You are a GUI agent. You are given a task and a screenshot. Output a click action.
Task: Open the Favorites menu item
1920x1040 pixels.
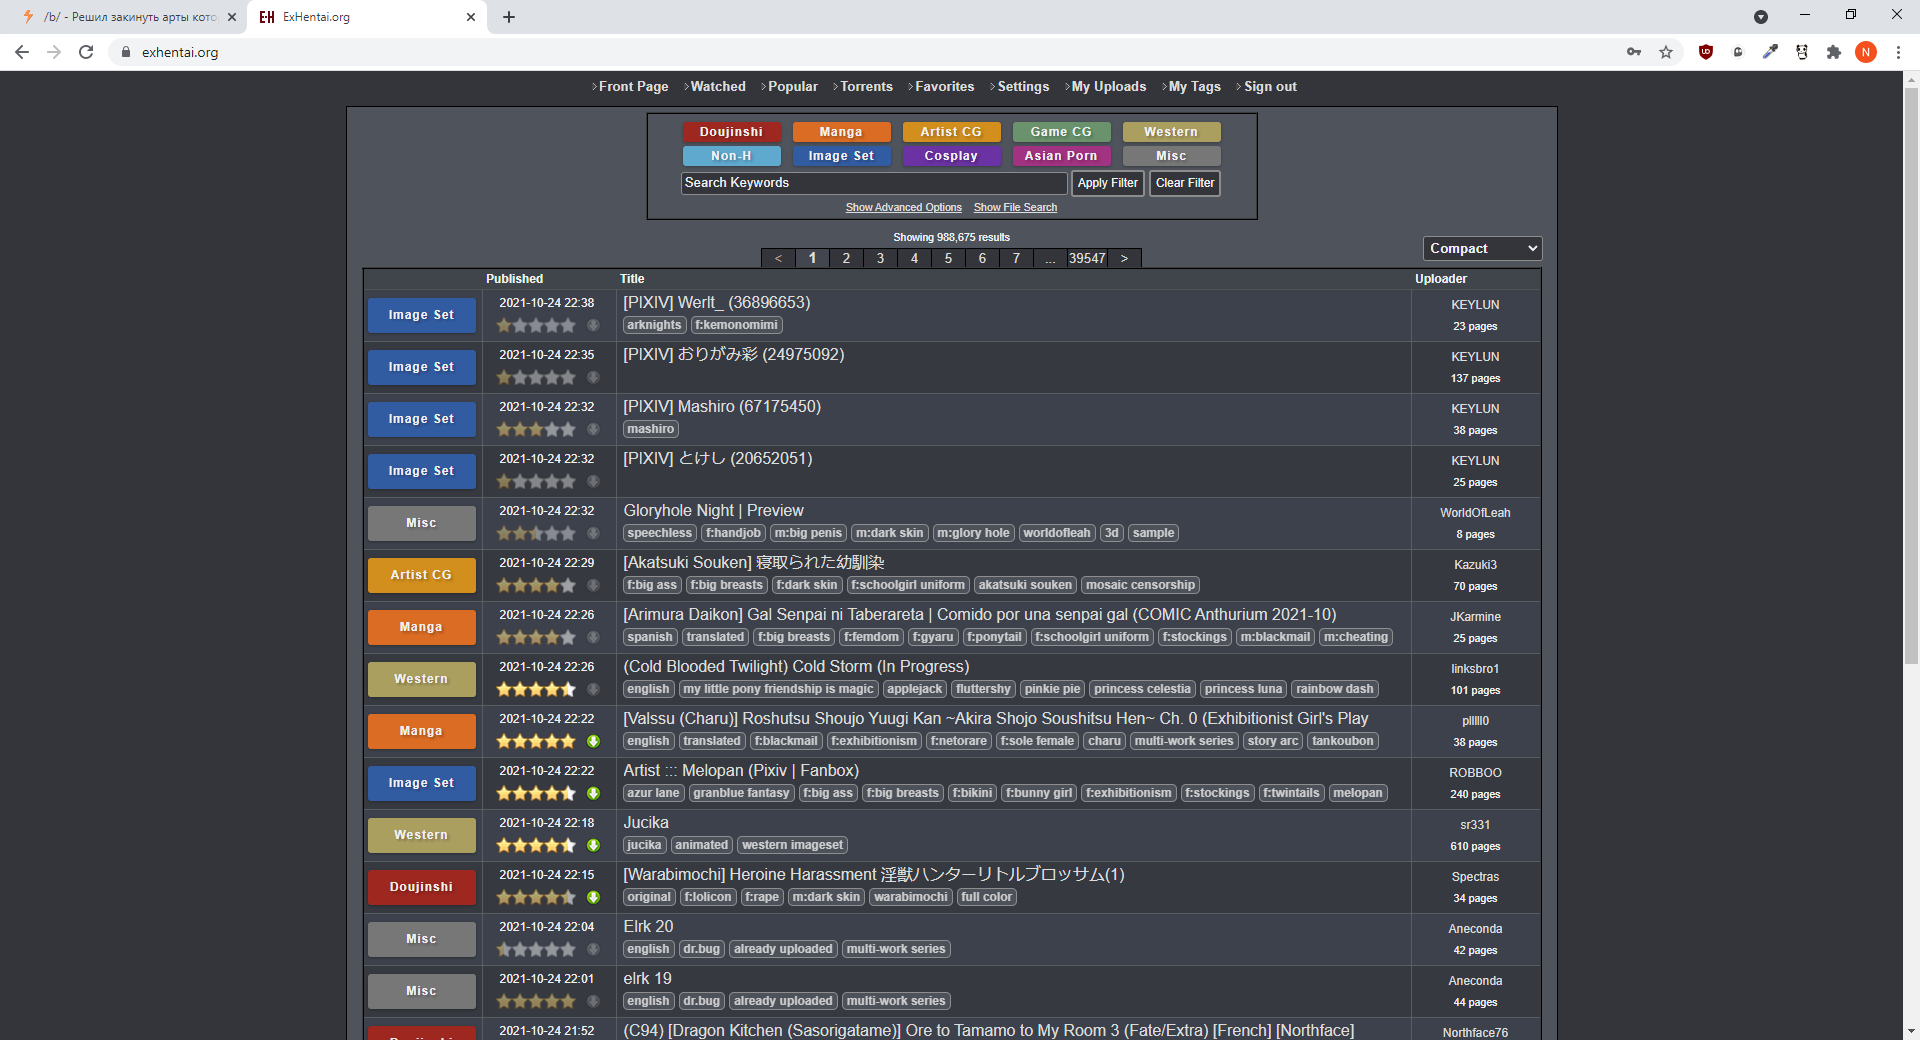[x=945, y=87]
